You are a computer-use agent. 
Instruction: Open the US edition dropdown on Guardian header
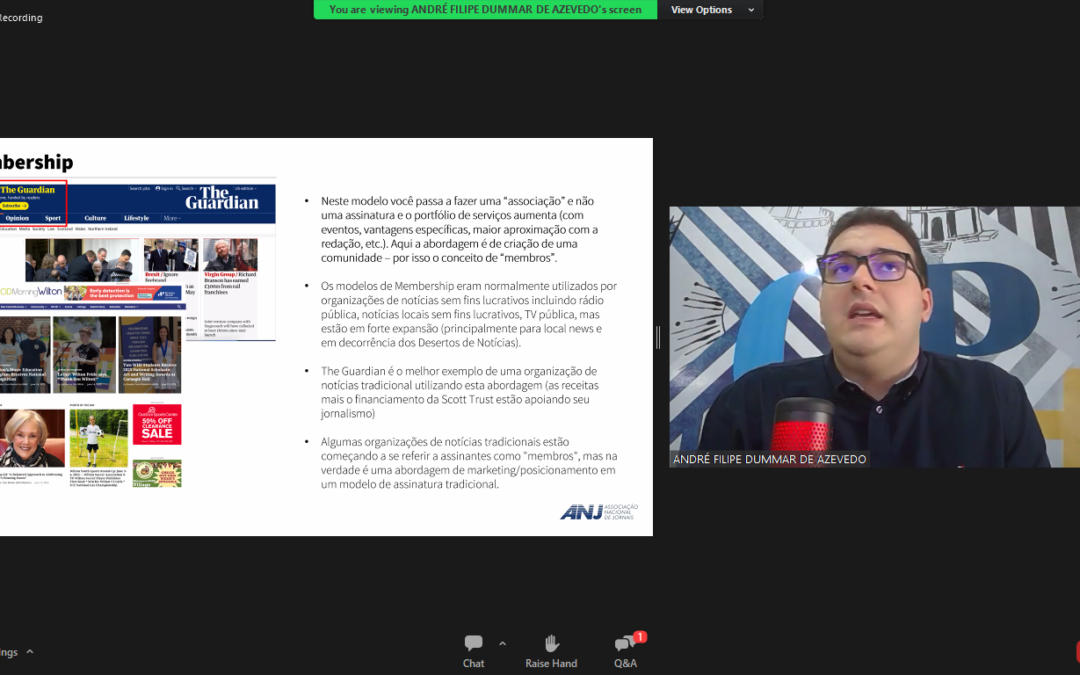(246, 188)
